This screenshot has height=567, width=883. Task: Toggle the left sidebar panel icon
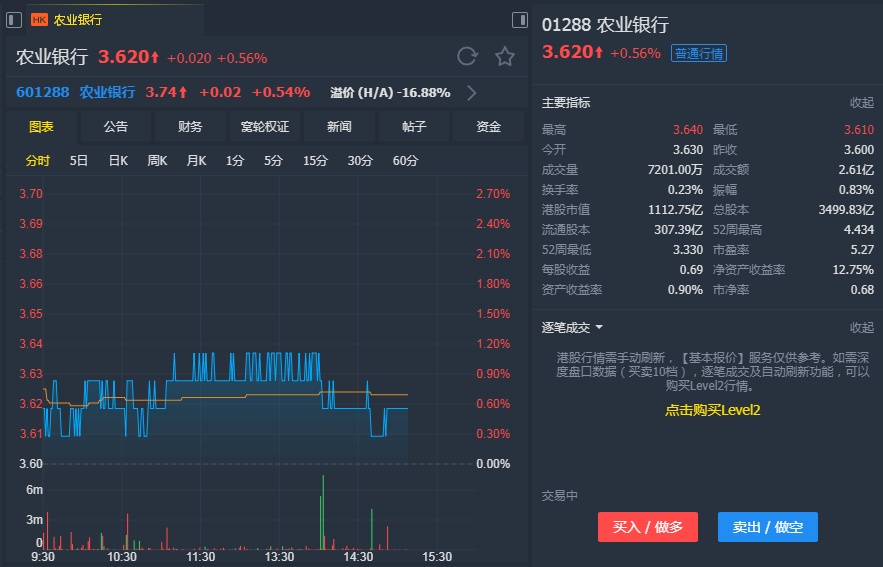tap(14, 20)
